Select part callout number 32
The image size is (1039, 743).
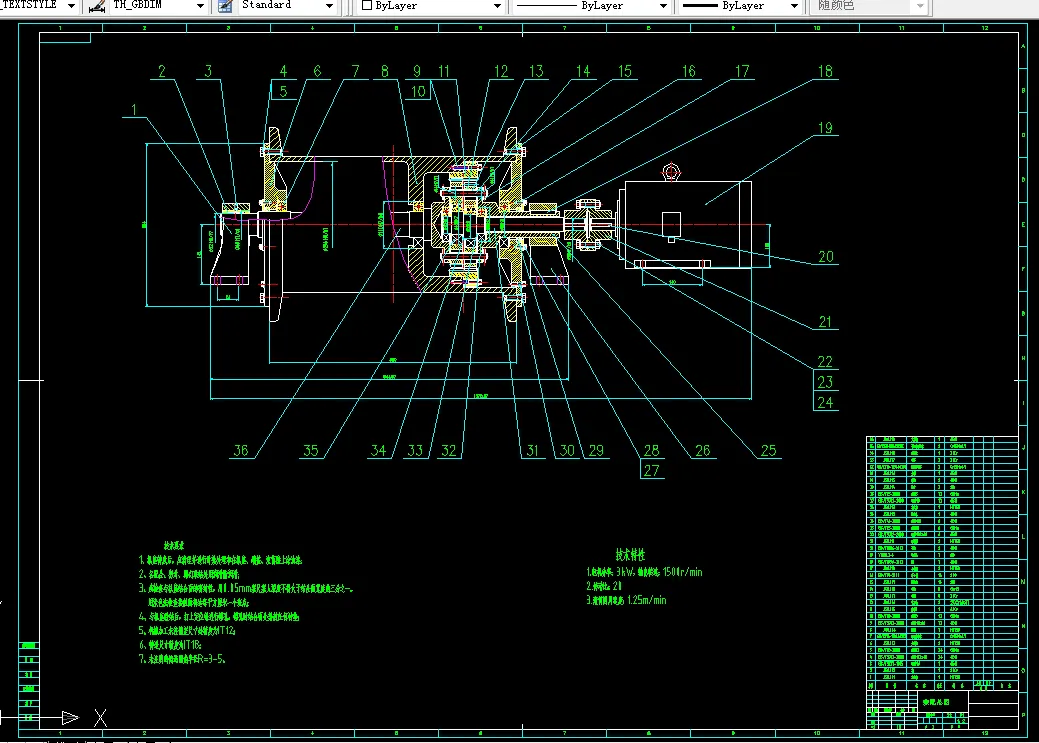449,451
